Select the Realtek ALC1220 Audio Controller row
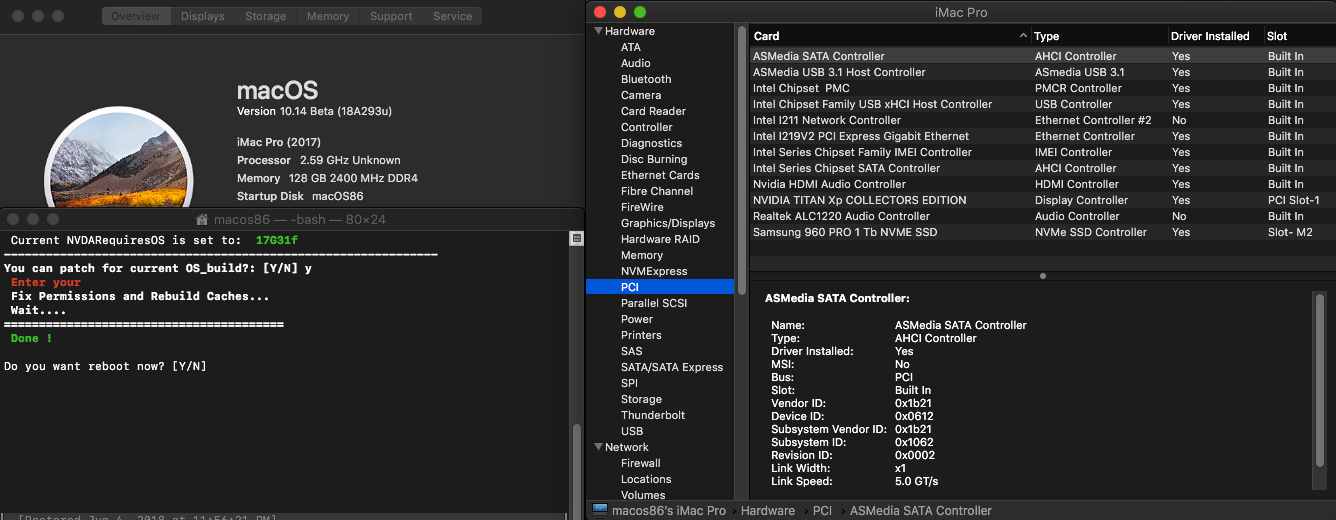Image resolution: width=1336 pixels, height=520 pixels. pyautogui.click(x=1042, y=216)
